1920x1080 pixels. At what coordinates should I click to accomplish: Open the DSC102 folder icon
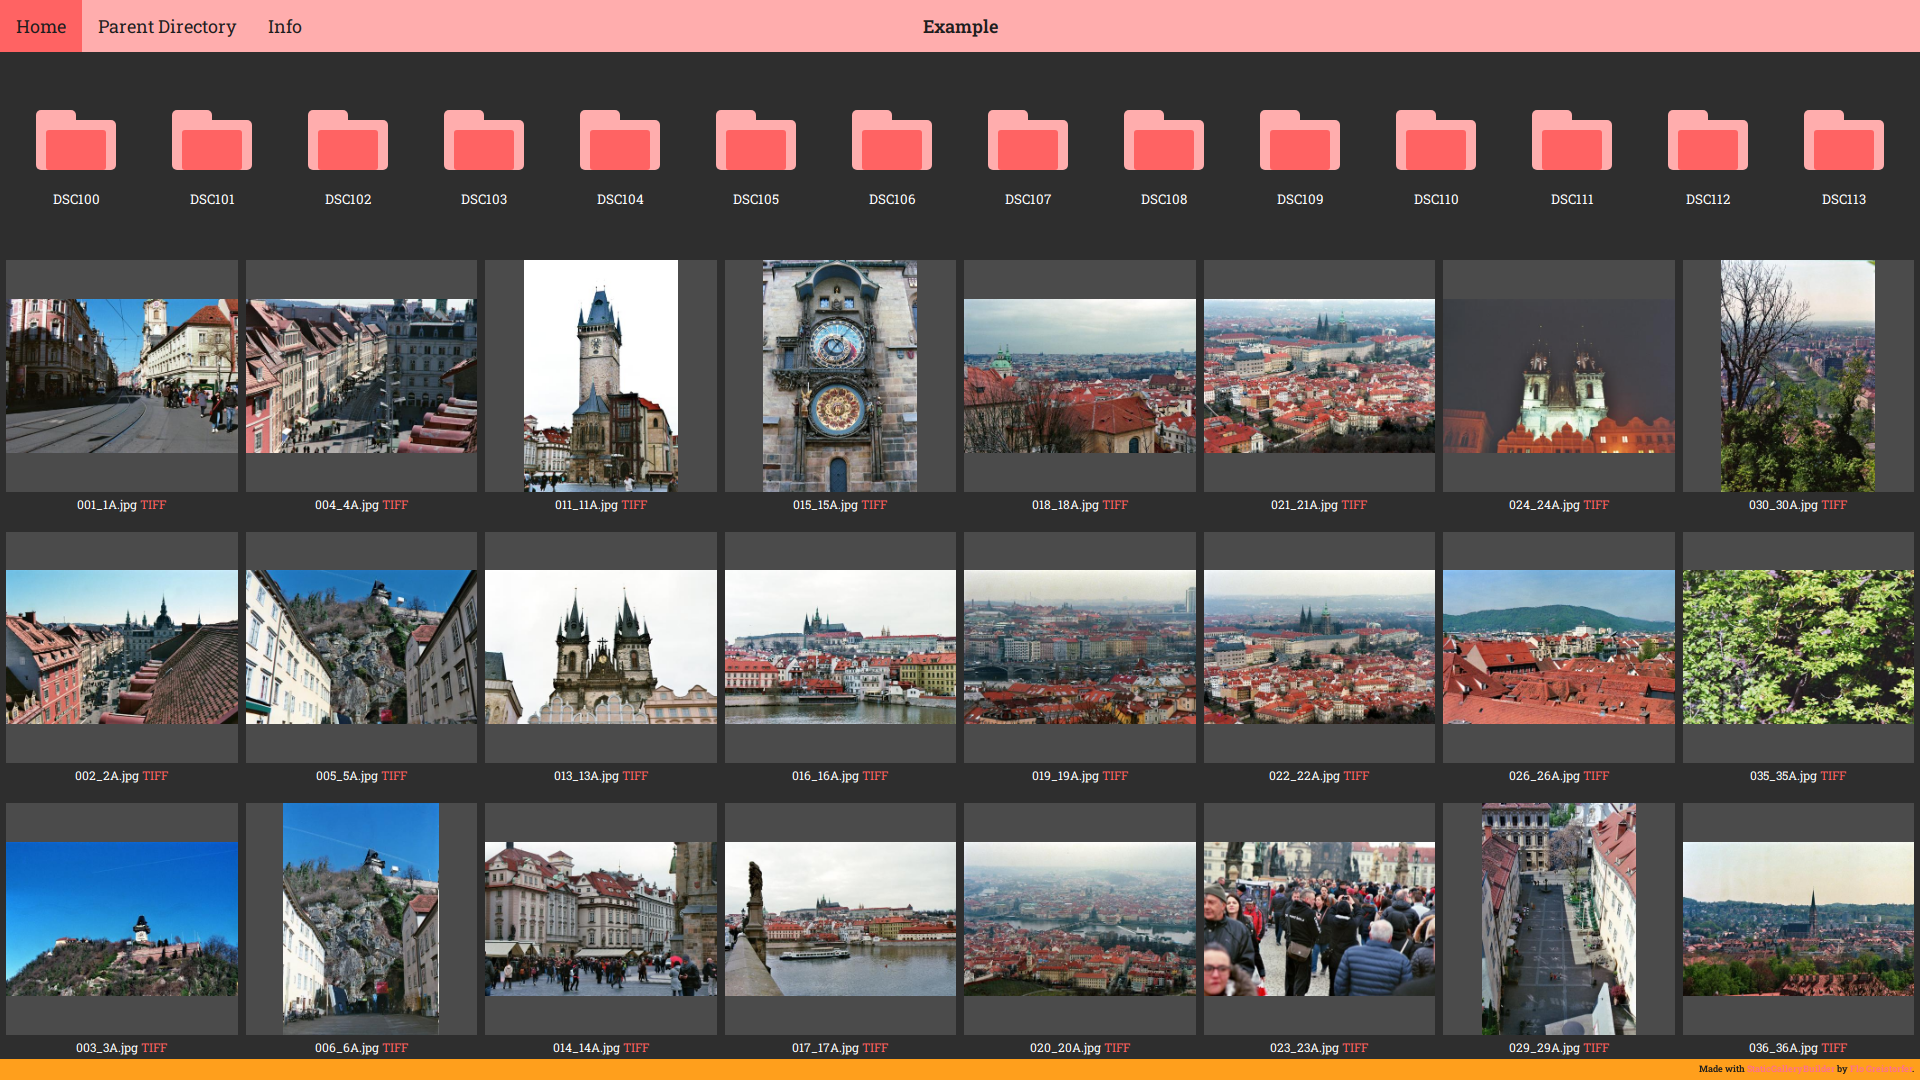click(348, 142)
